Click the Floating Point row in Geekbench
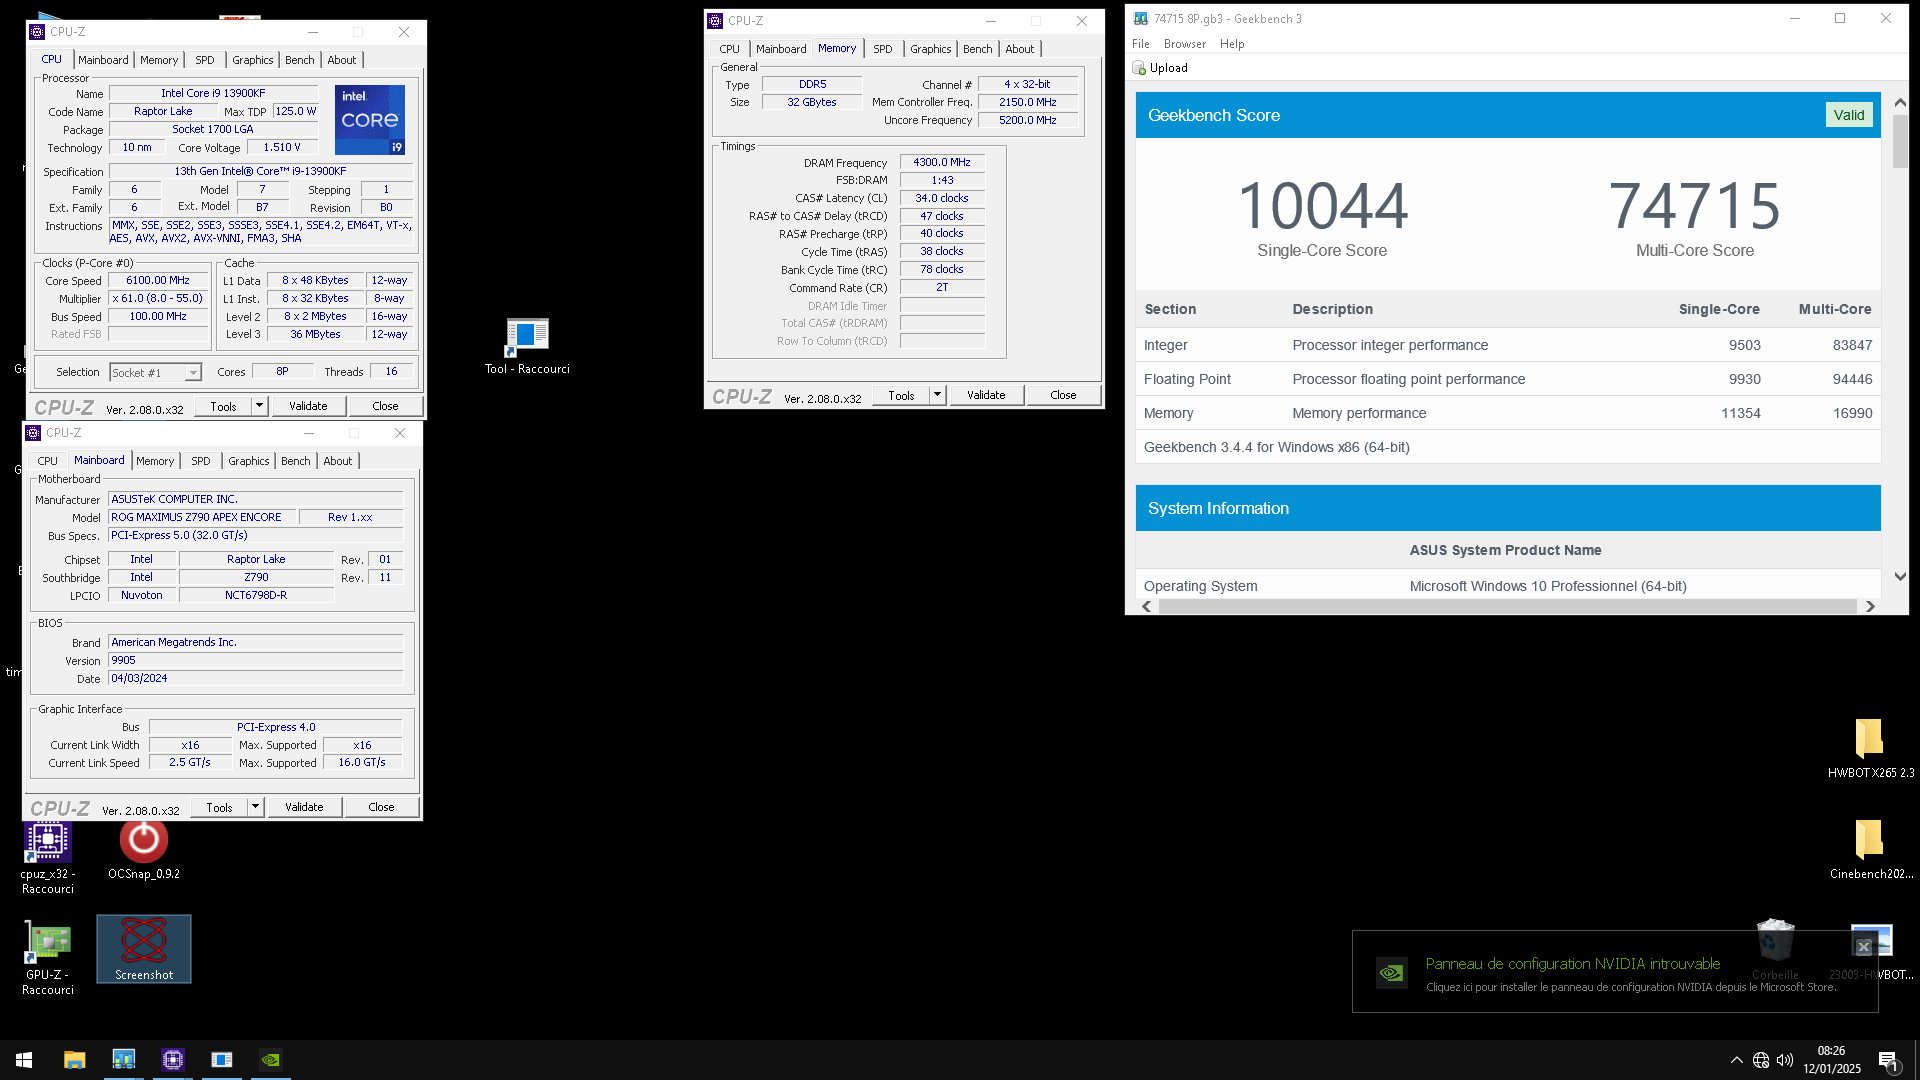 [x=1508, y=379]
